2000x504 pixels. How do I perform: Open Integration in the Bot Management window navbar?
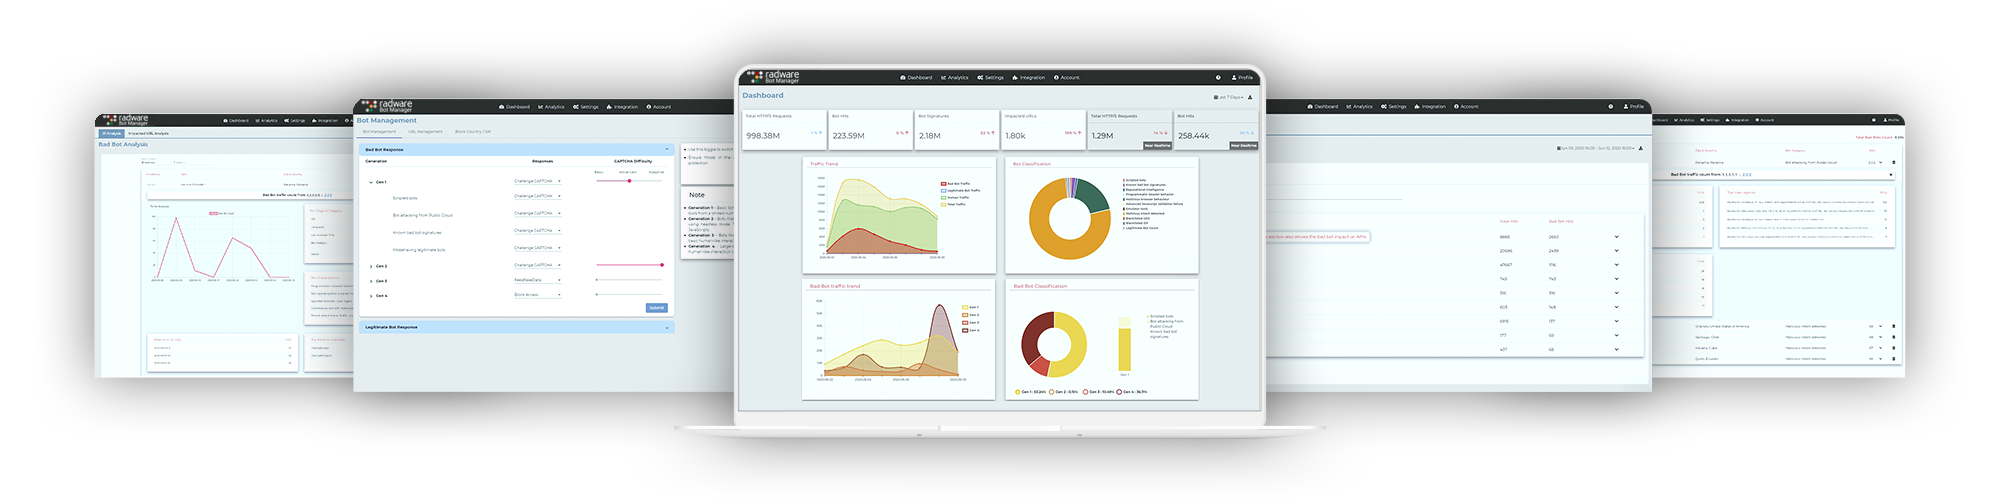pyautogui.click(x=623, y=106)
